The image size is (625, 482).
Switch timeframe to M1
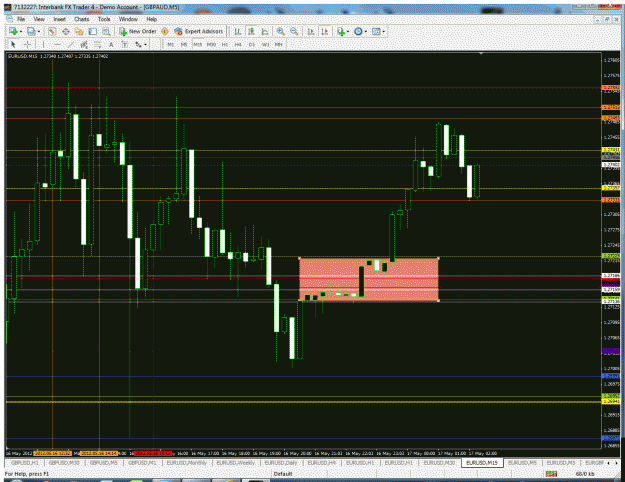(171, 45)
